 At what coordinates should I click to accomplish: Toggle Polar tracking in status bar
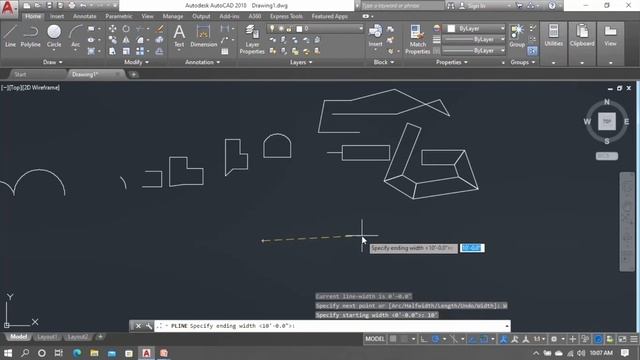436,339
